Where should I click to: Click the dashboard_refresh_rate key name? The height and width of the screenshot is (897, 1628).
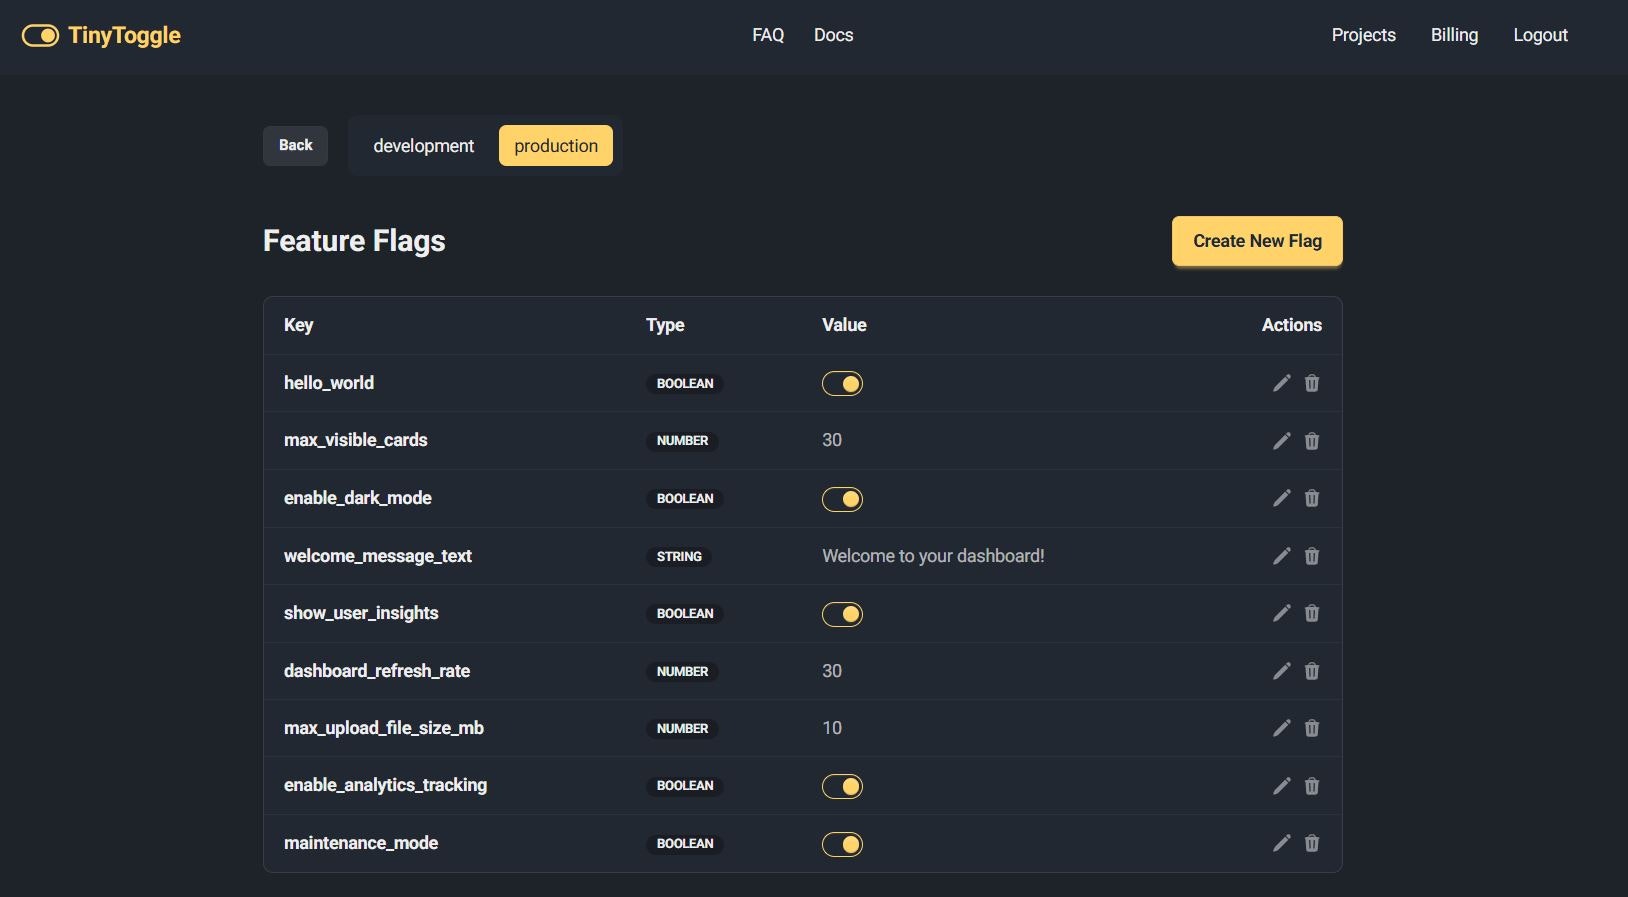(x=377, y=671)
